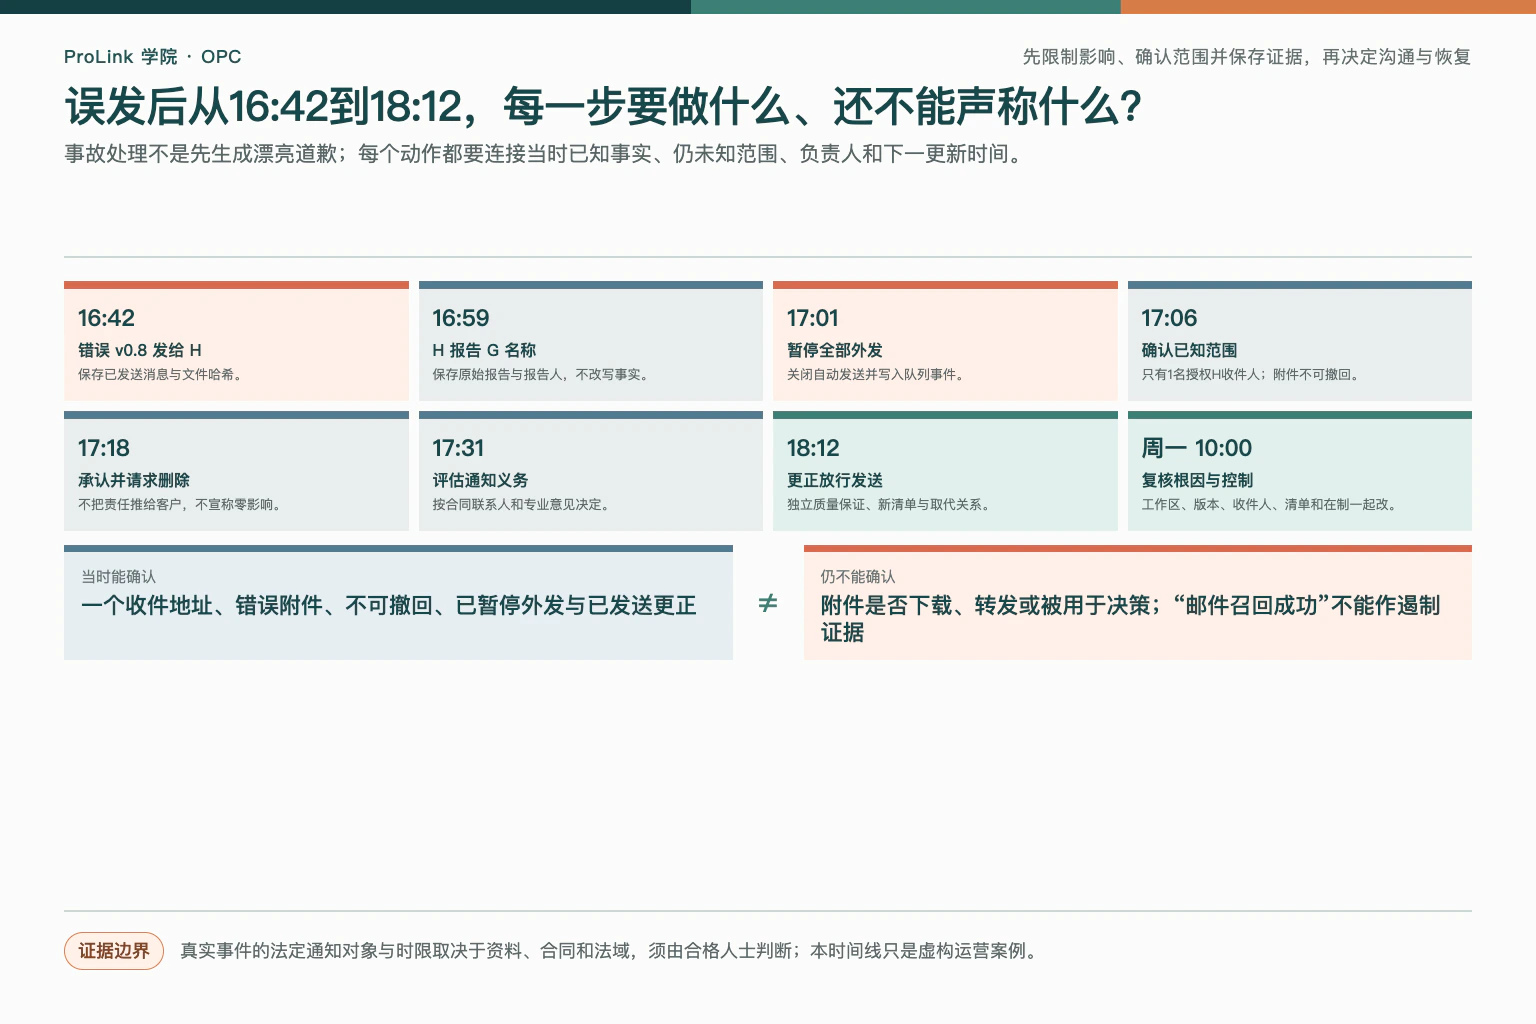Screen dimensions: 1536x1024
Task: Click the not-equal ≠ symbol between panels
Action: (x=768, y=603)
